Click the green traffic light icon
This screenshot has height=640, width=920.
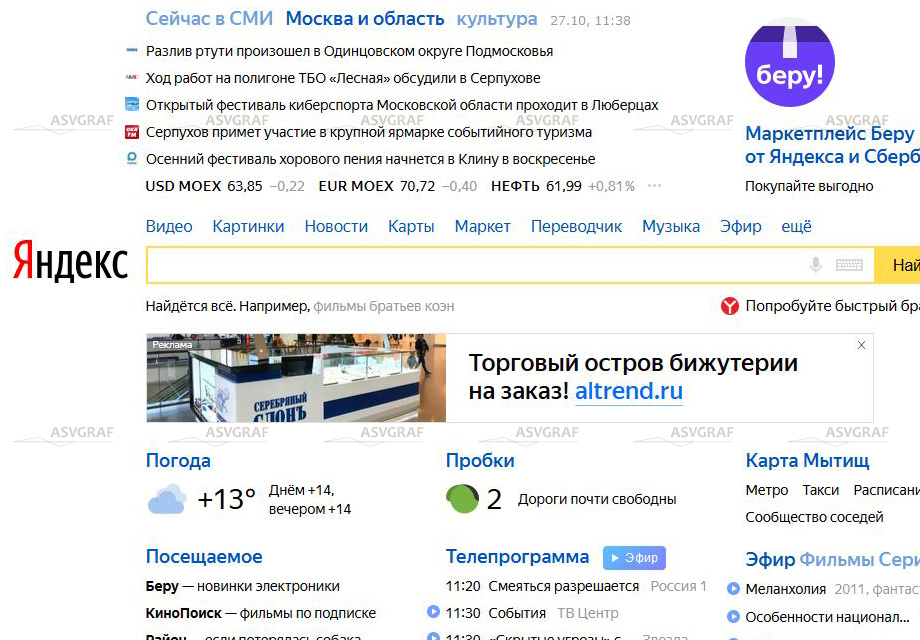[462, 499]
